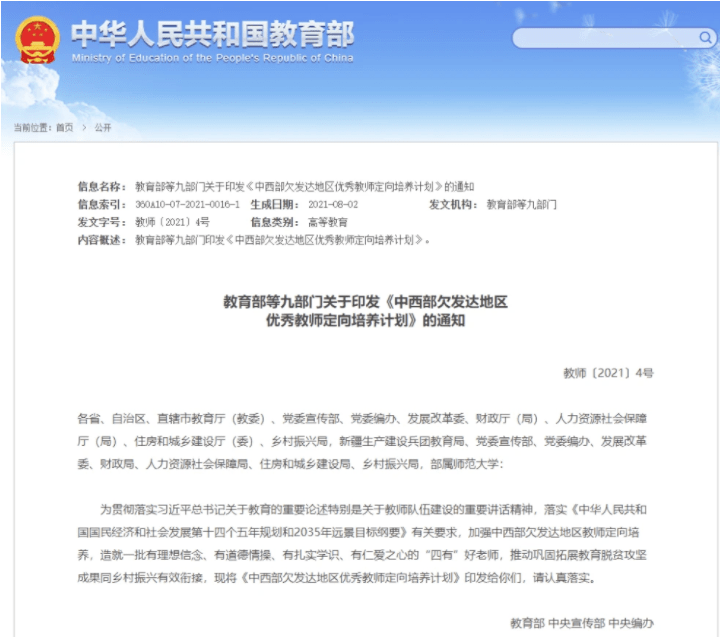
Task: Click the 当前位置 label
Action: click(32, 128)
